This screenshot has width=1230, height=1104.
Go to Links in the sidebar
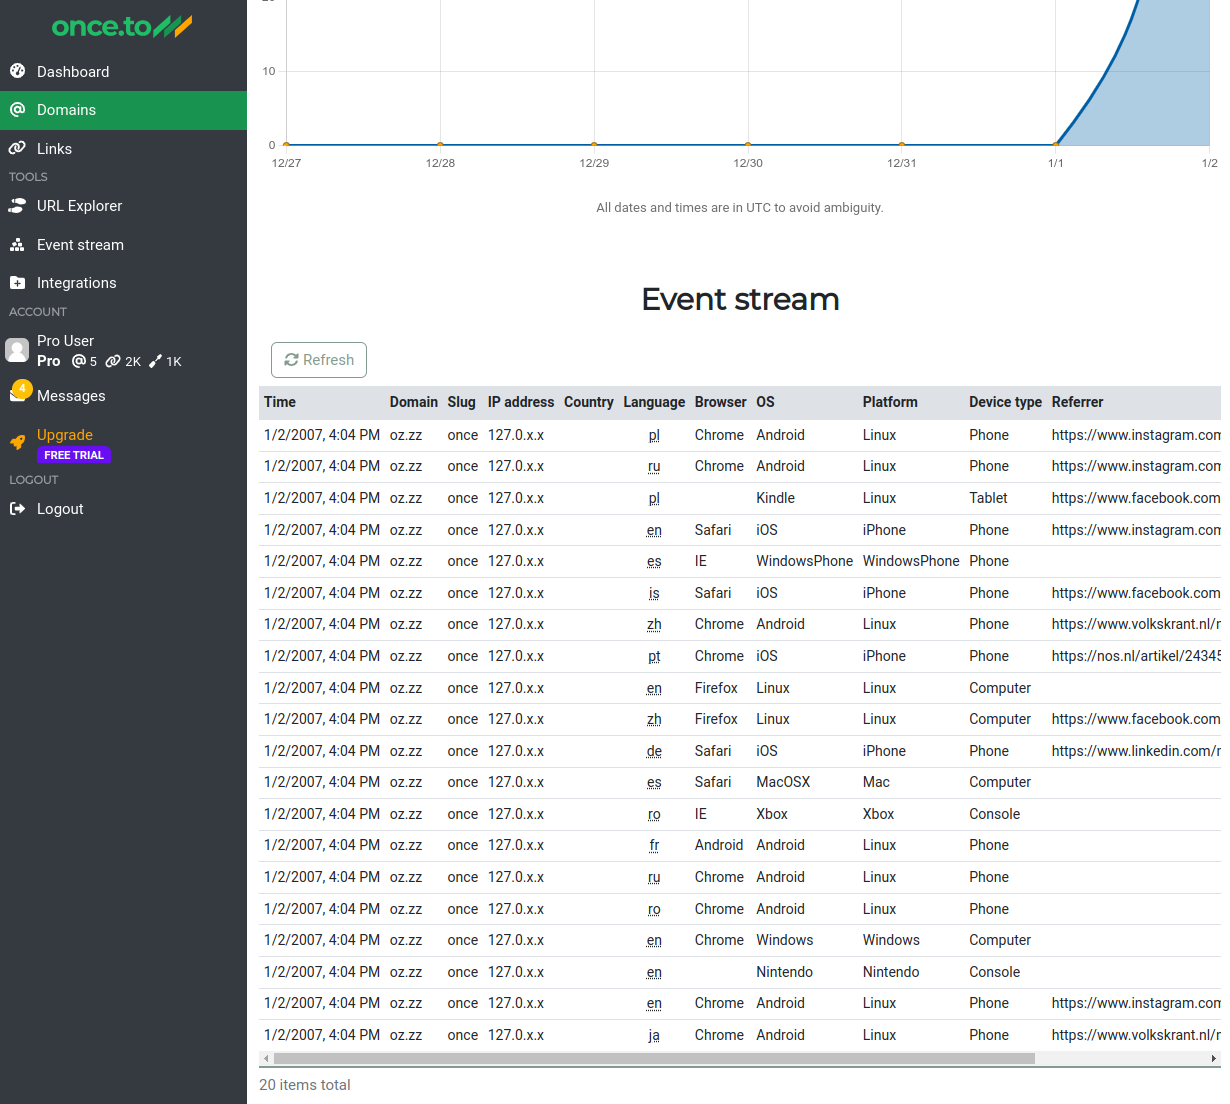coord(123,148)
